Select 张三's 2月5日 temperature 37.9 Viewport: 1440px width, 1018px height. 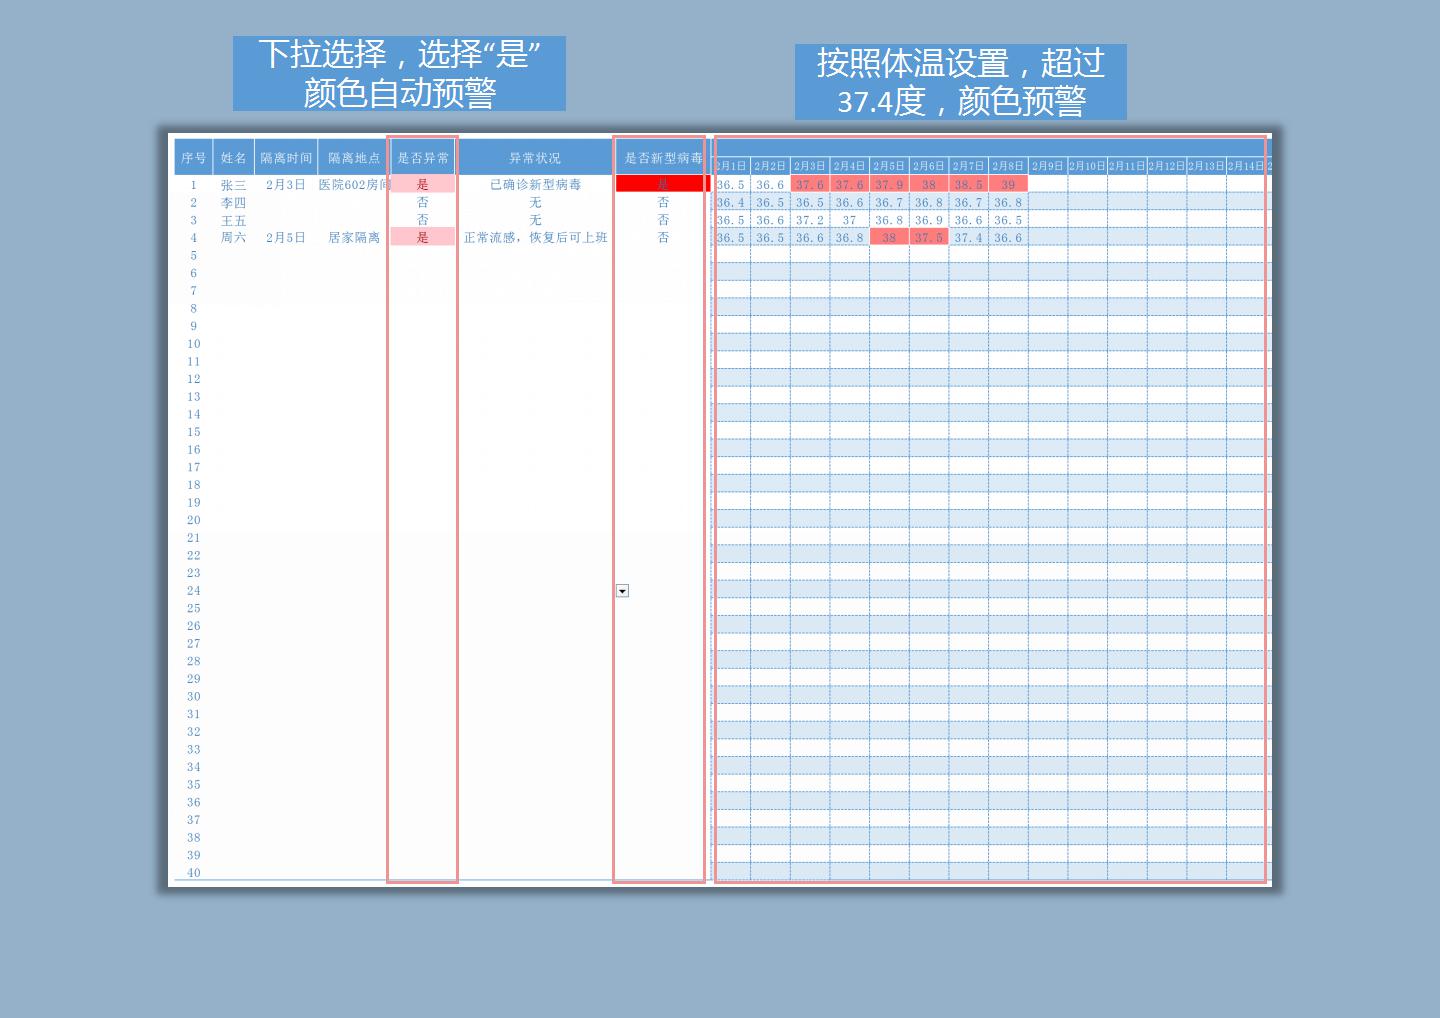(x=889, y=185)
